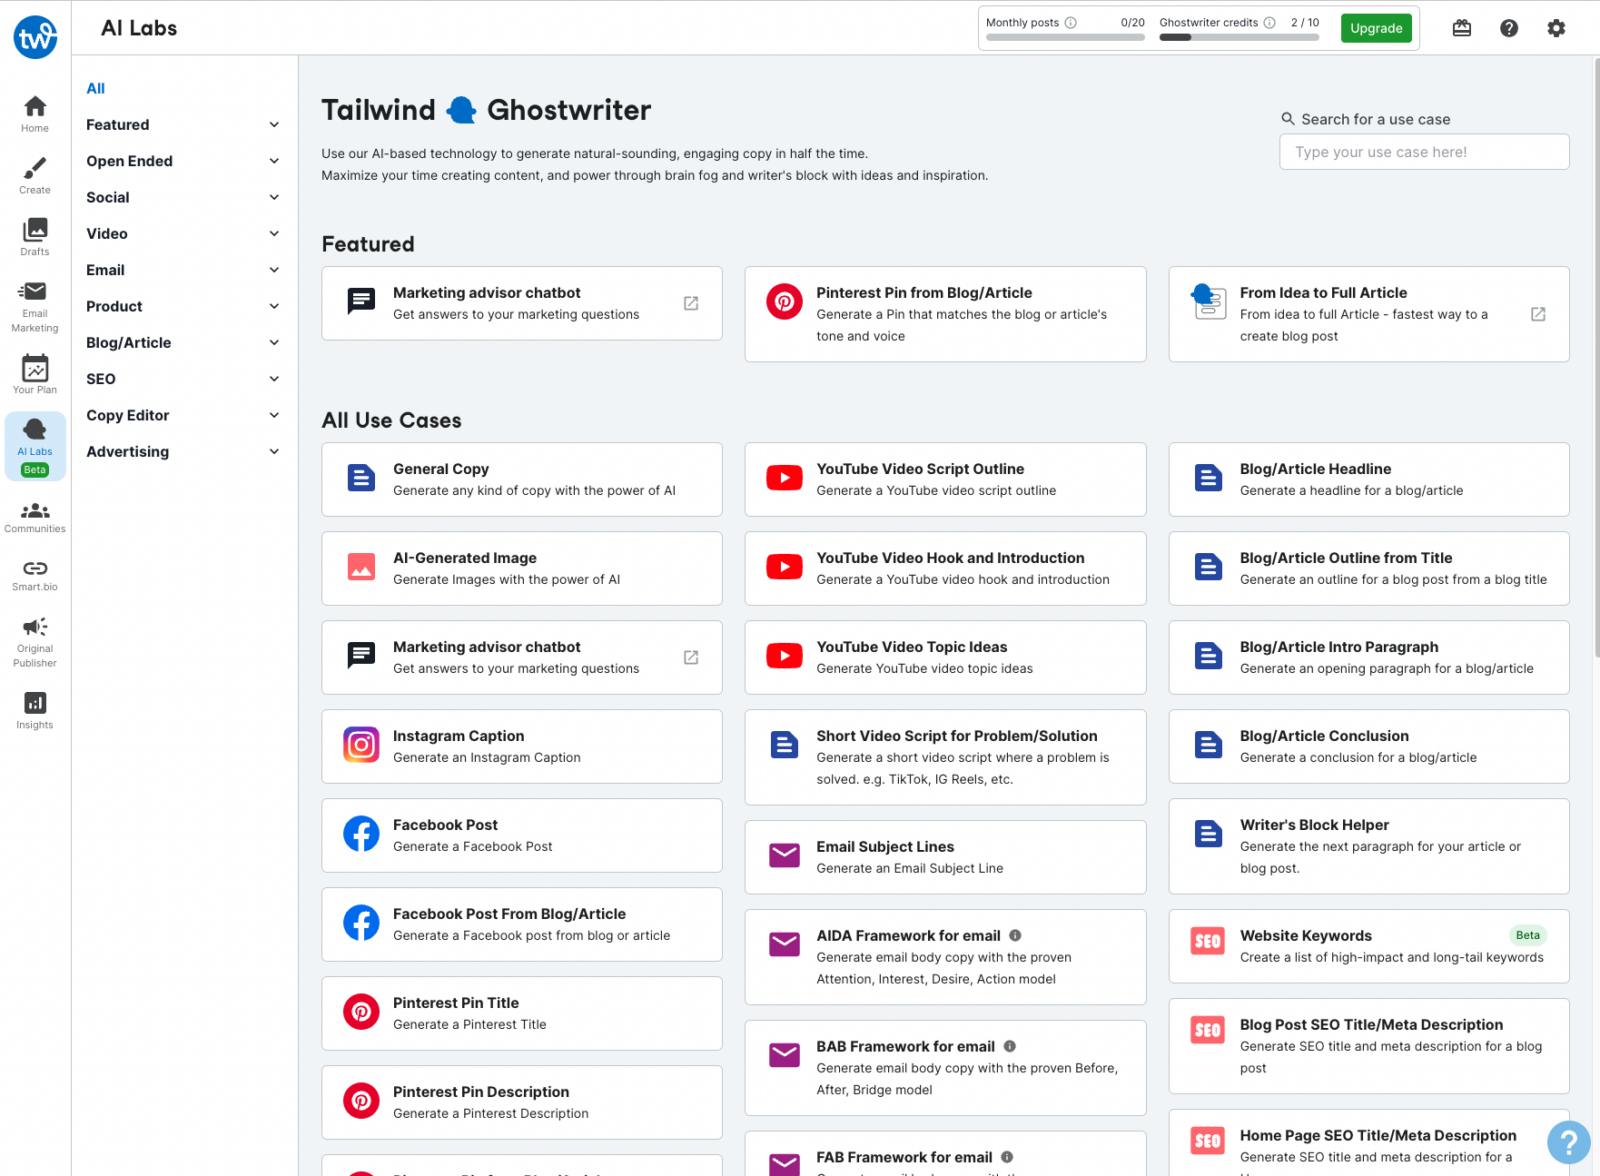Click the Upgrade button
Viewport: 1600px width, 1176px height.
[1376, 28]
